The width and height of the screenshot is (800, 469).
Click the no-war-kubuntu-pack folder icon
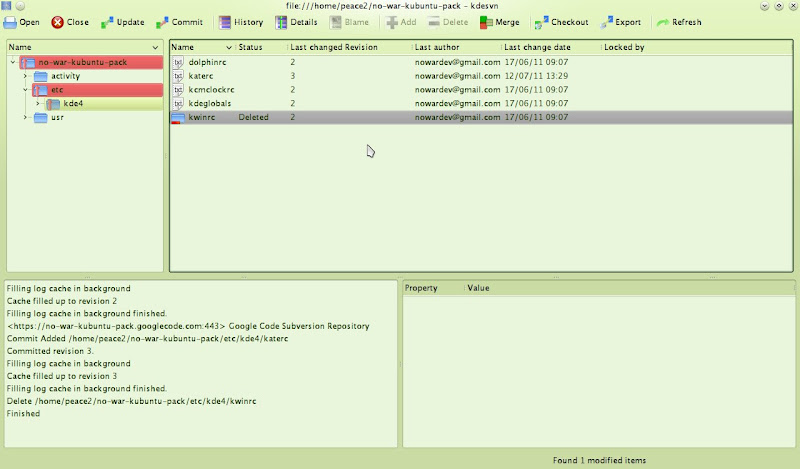pyautogui.click(x=28, y=62)
